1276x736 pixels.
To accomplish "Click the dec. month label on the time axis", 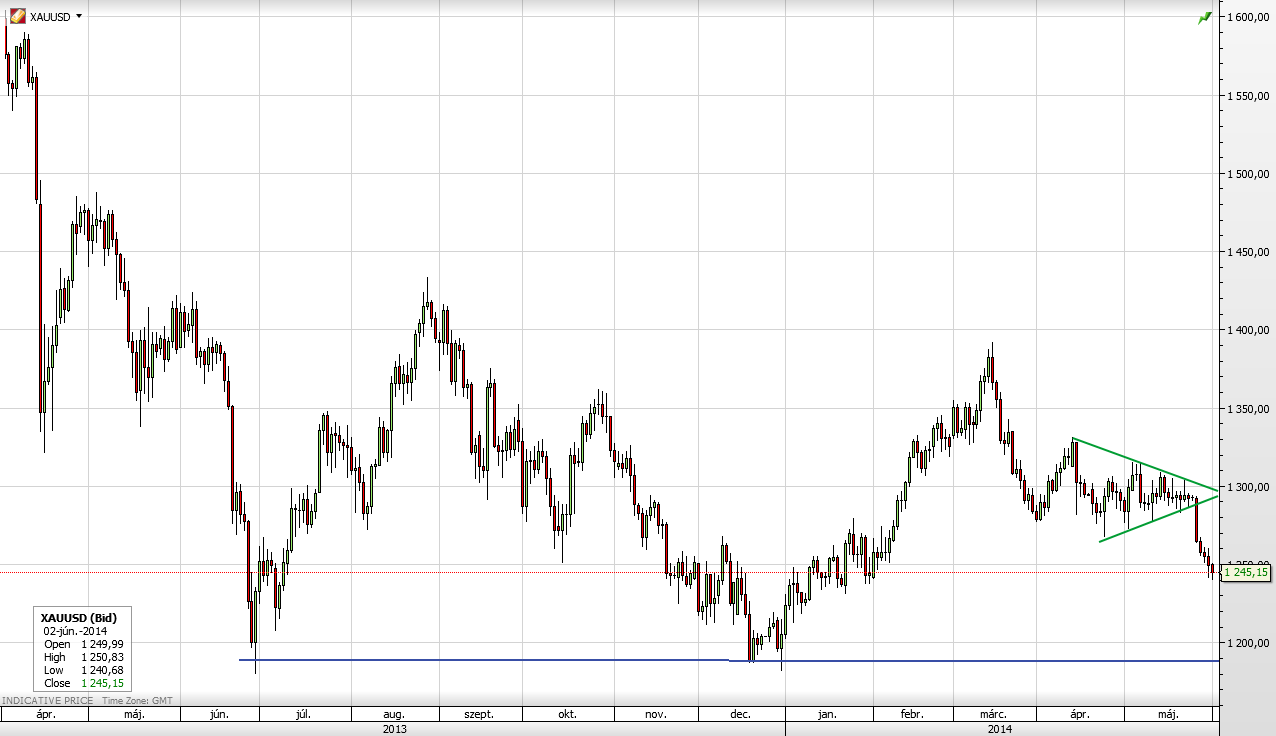I will pyautogui.click(x=741, y=715).
